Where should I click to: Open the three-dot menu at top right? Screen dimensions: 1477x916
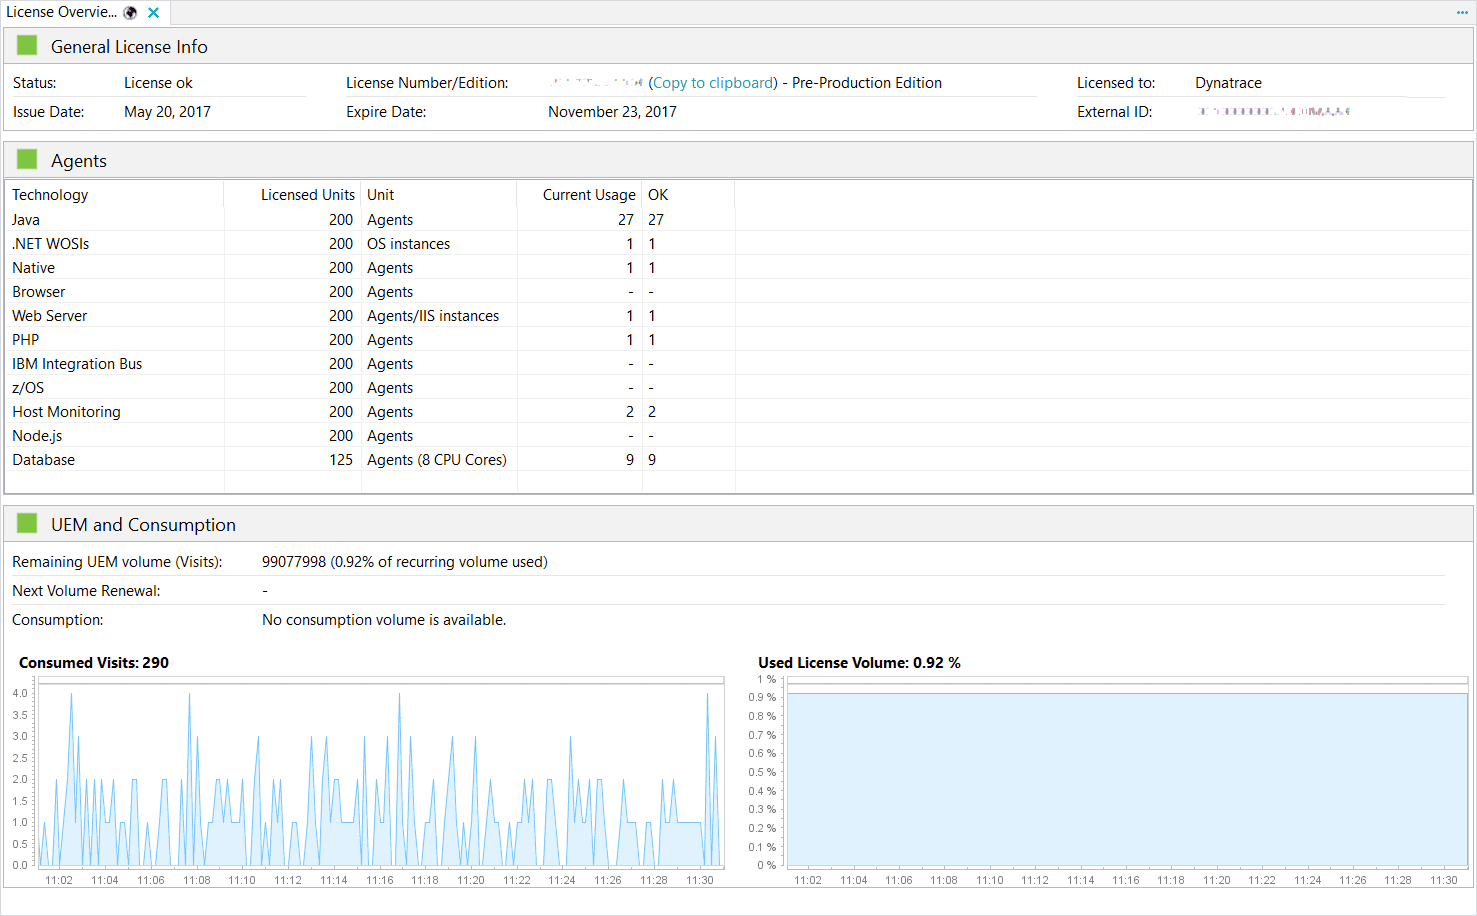tap(1462, 13)
